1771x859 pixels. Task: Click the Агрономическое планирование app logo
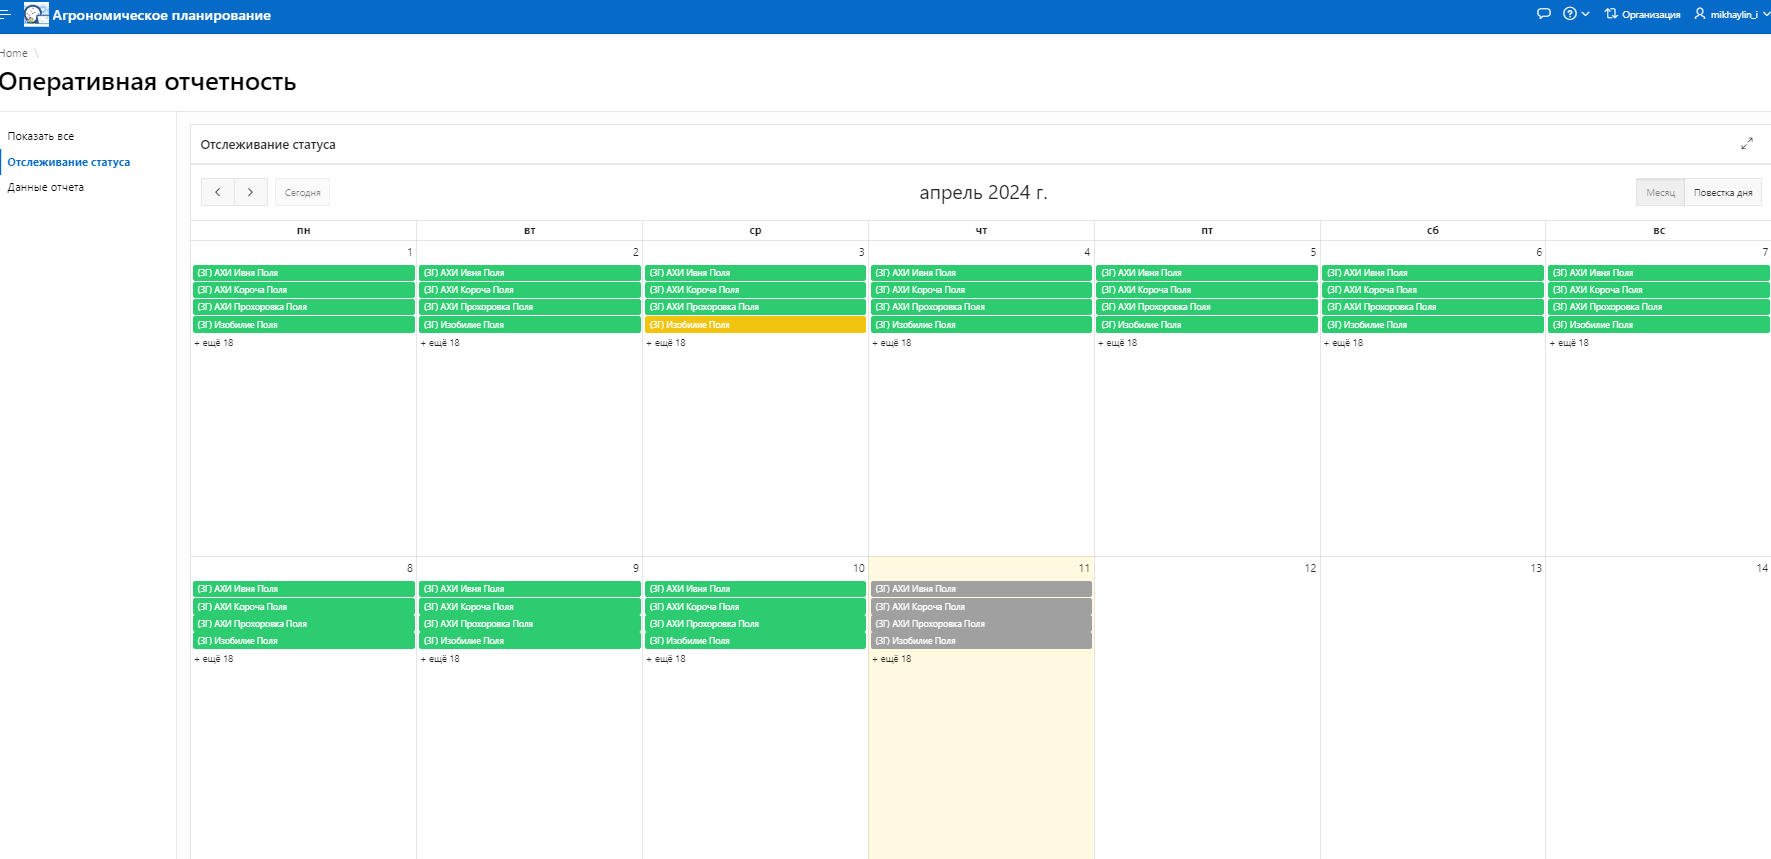[x=36, y=15]
